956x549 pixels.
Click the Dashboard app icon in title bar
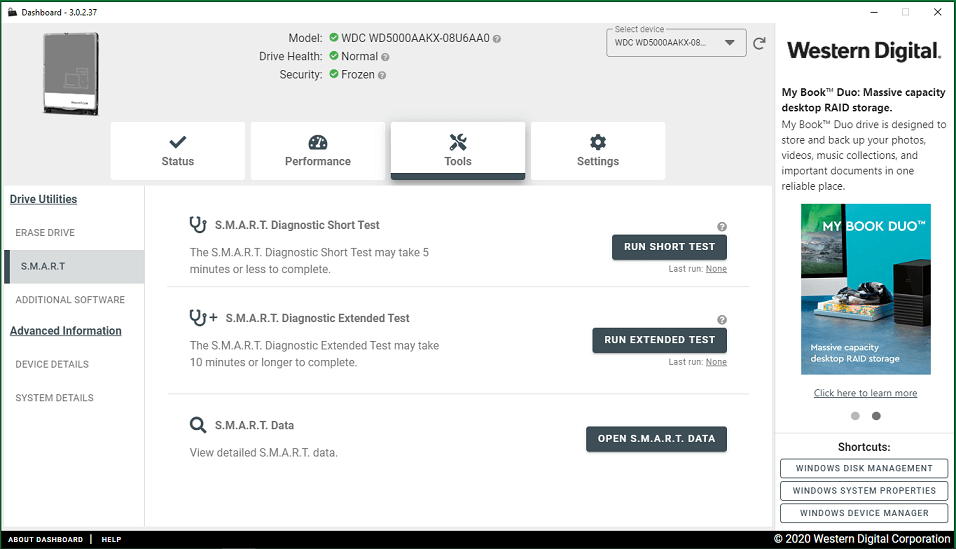pyautogui.click(x=12, y=12)
